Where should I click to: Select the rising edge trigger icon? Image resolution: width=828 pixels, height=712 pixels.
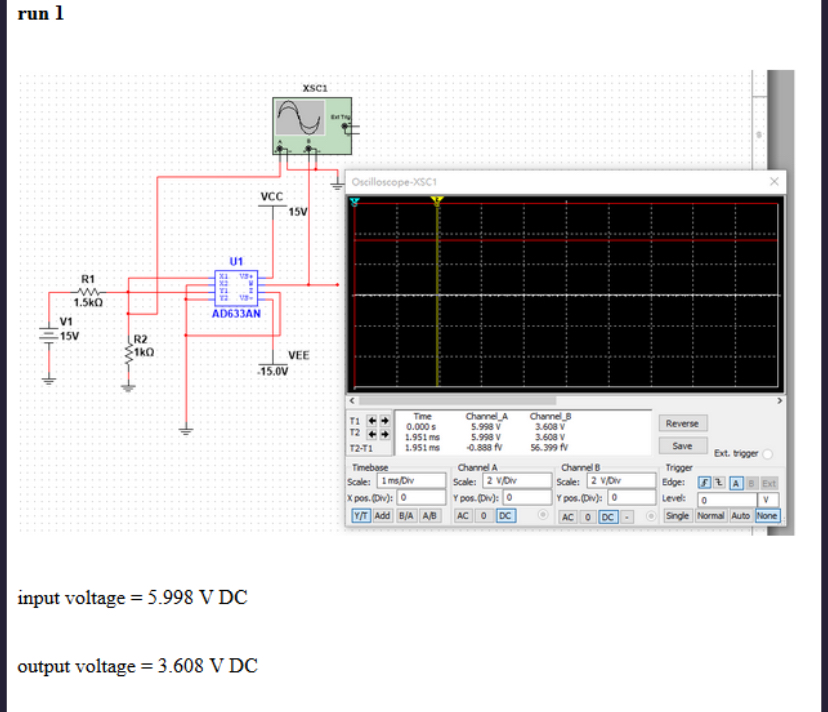pos(705,483)
